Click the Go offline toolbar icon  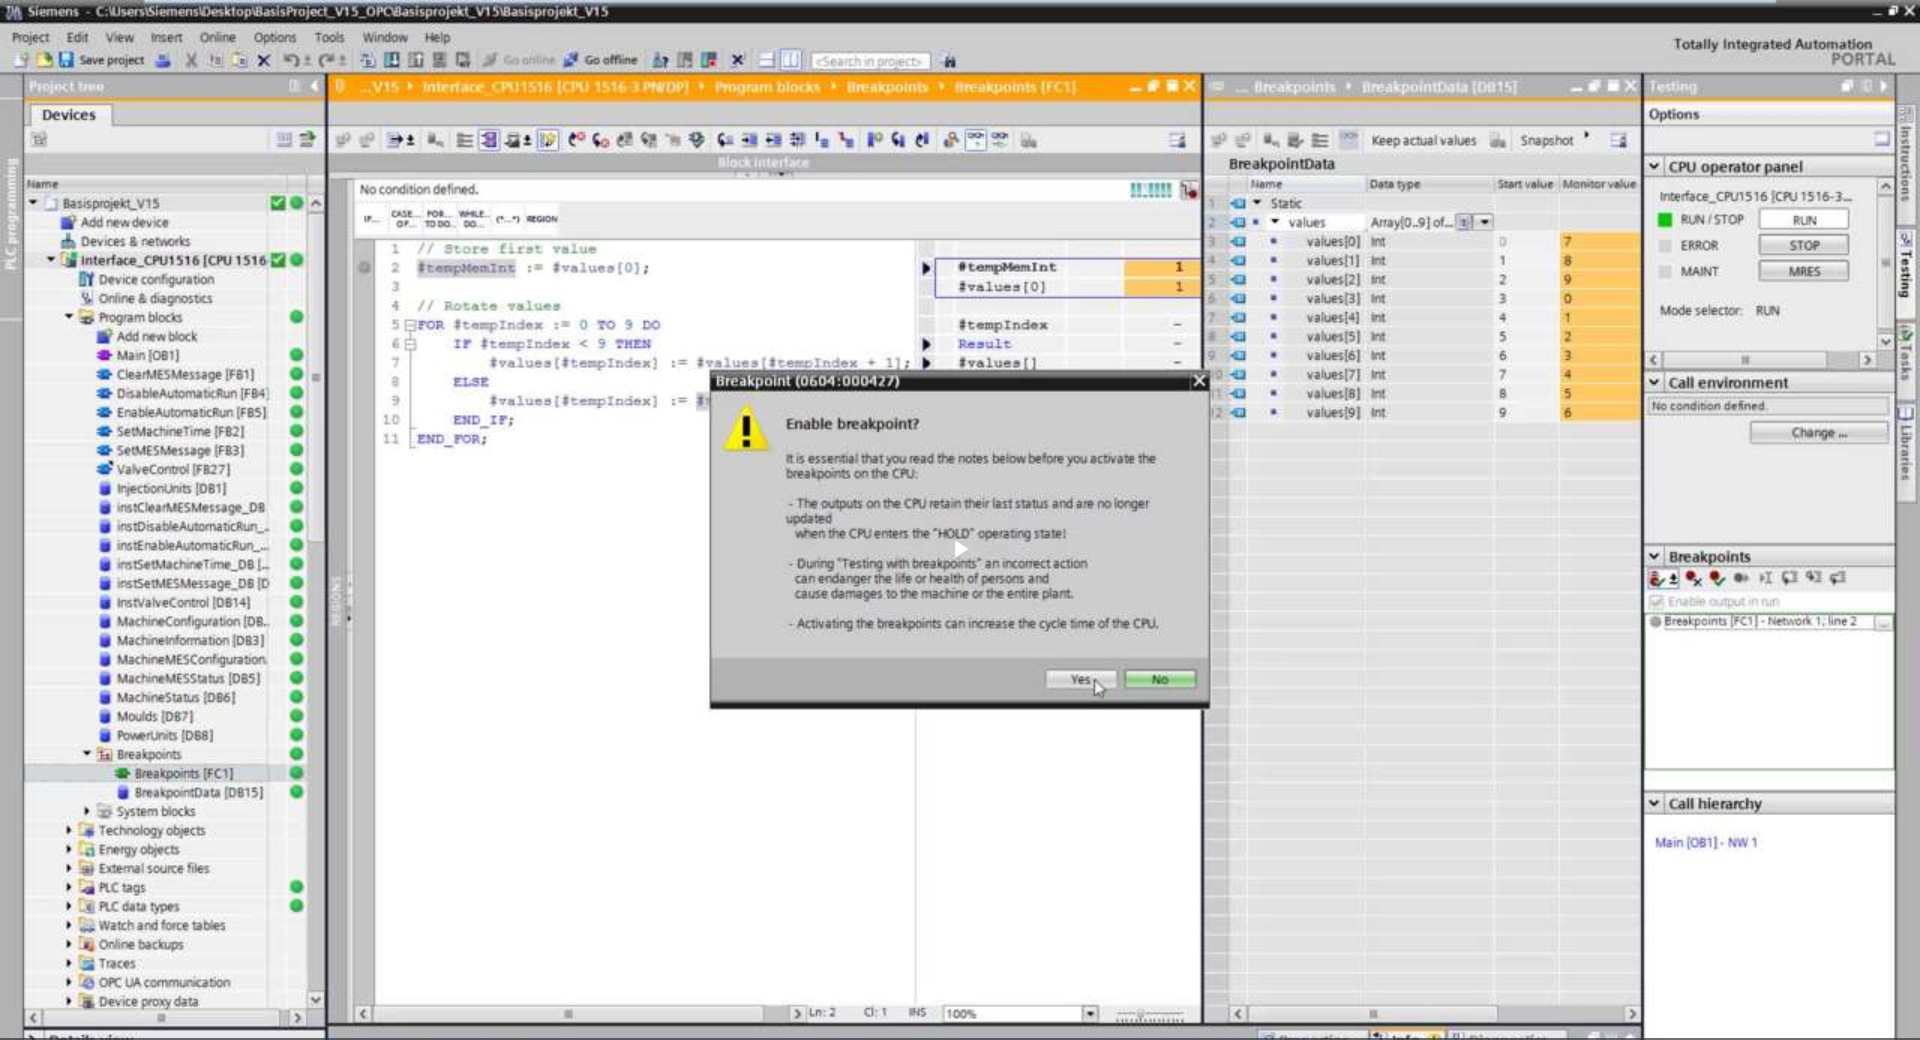[x=570, y=60]
